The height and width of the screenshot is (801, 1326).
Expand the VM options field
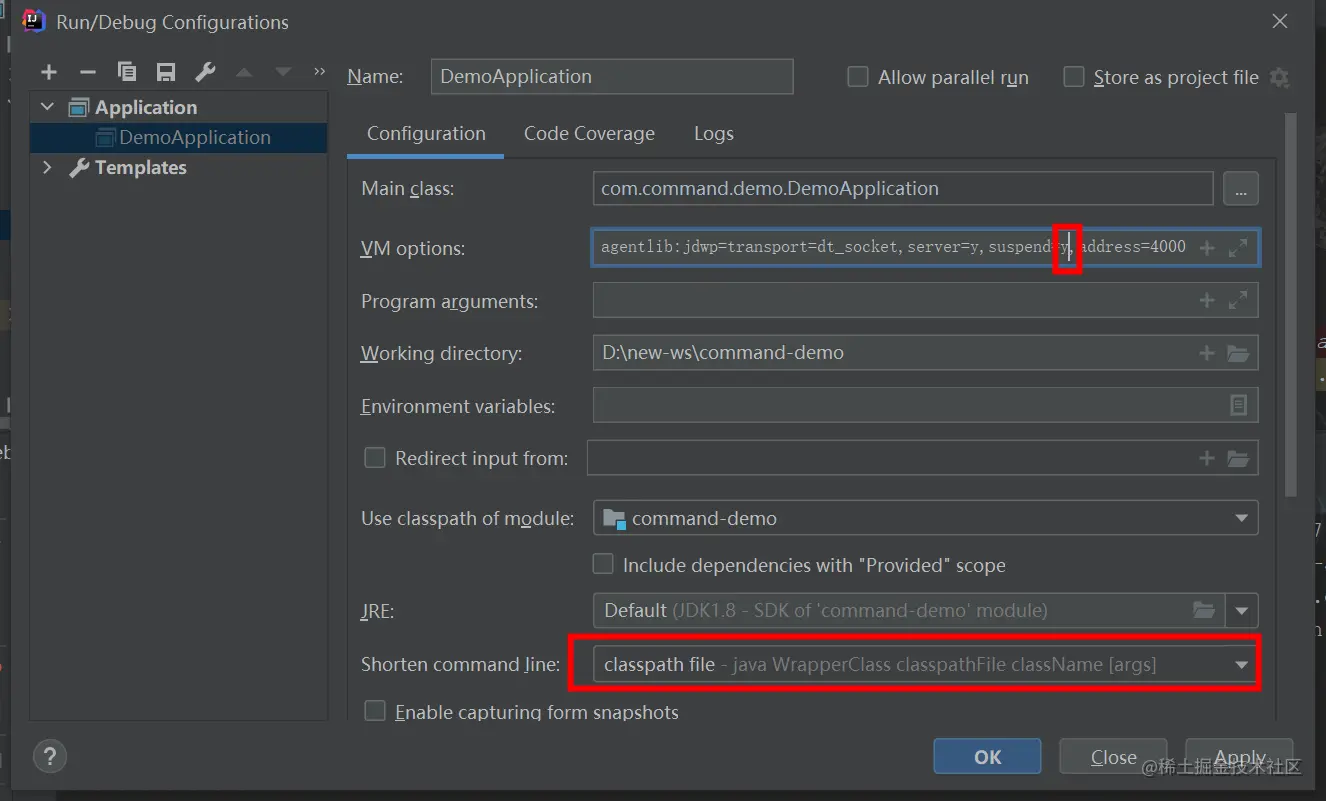tap(1238, 247)
